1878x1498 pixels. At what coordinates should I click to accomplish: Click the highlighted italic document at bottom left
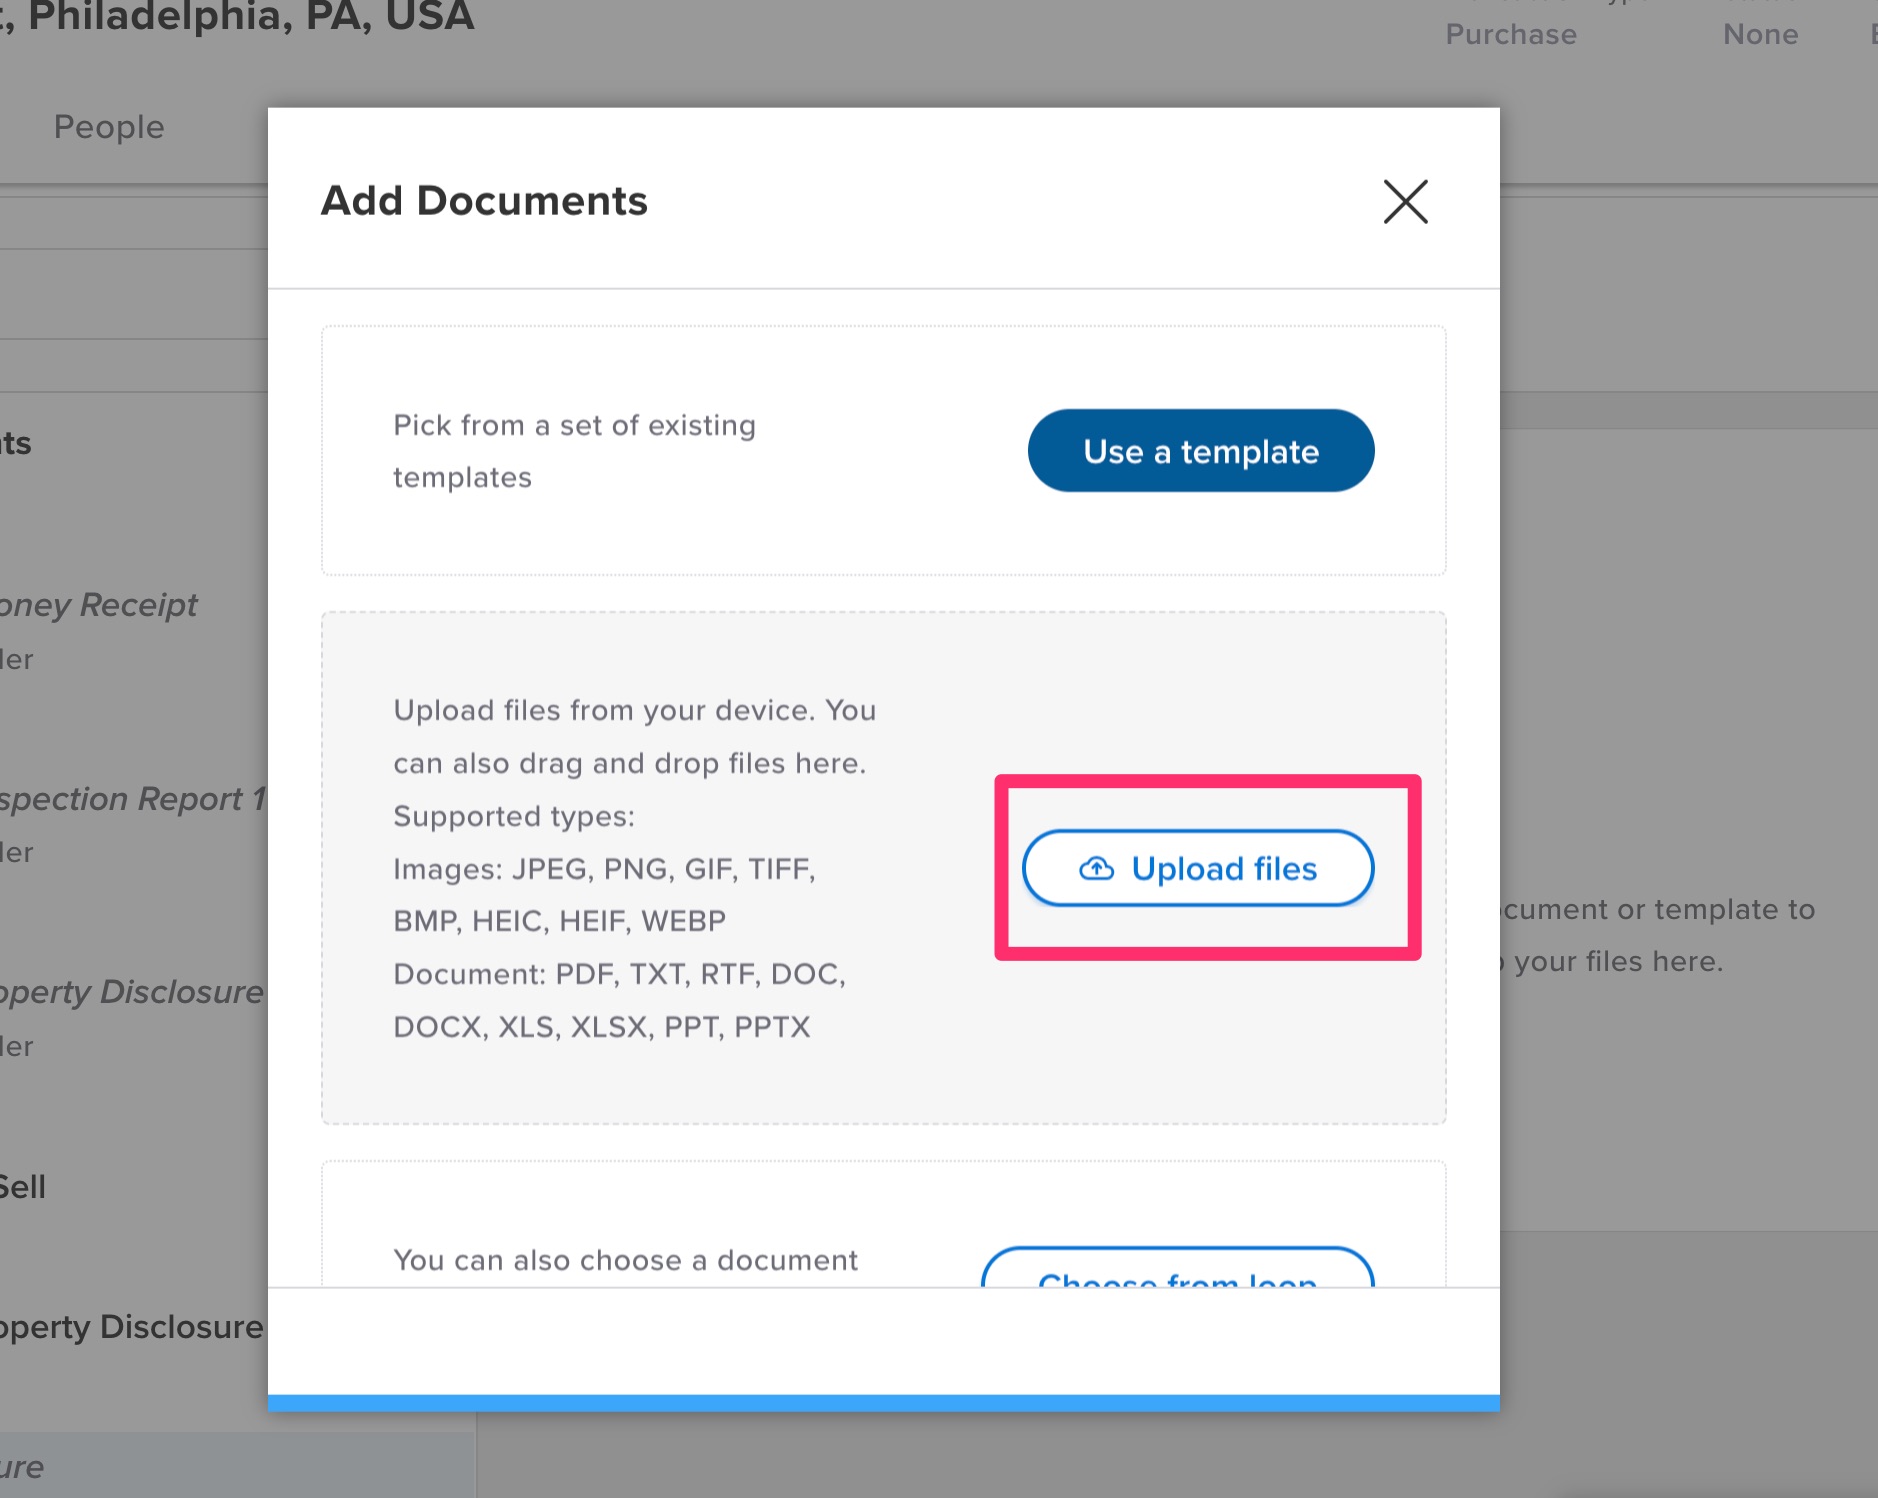click(x=25, y=1465)
